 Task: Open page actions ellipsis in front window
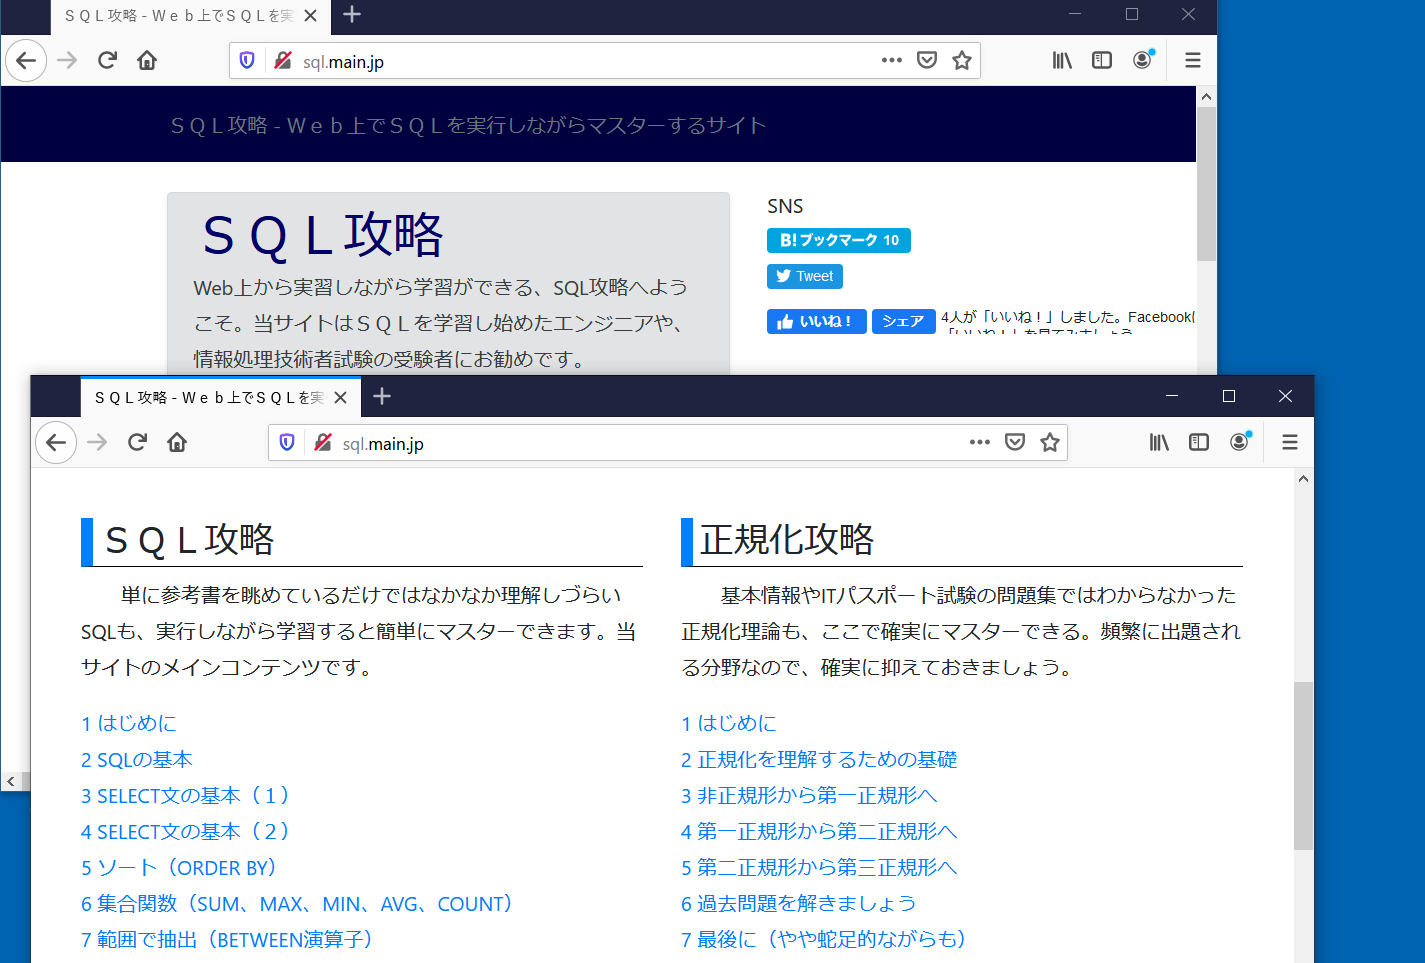point(979,442)
